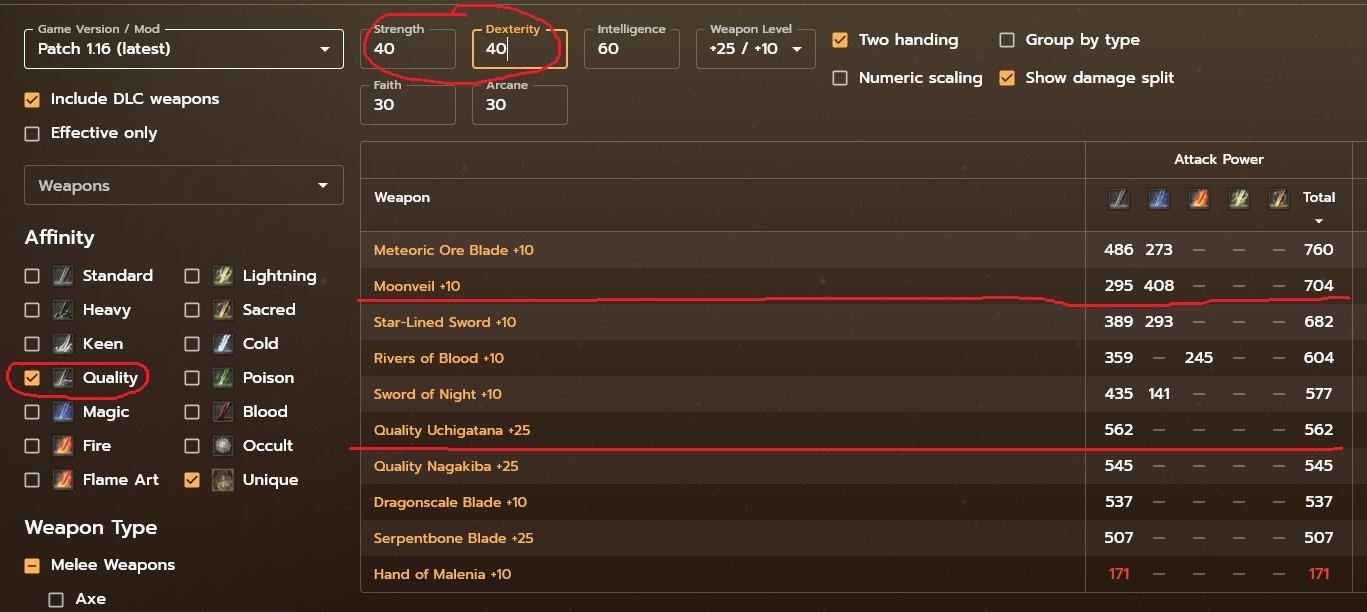Uncheck Show damage split

[x=1007, y=78]
